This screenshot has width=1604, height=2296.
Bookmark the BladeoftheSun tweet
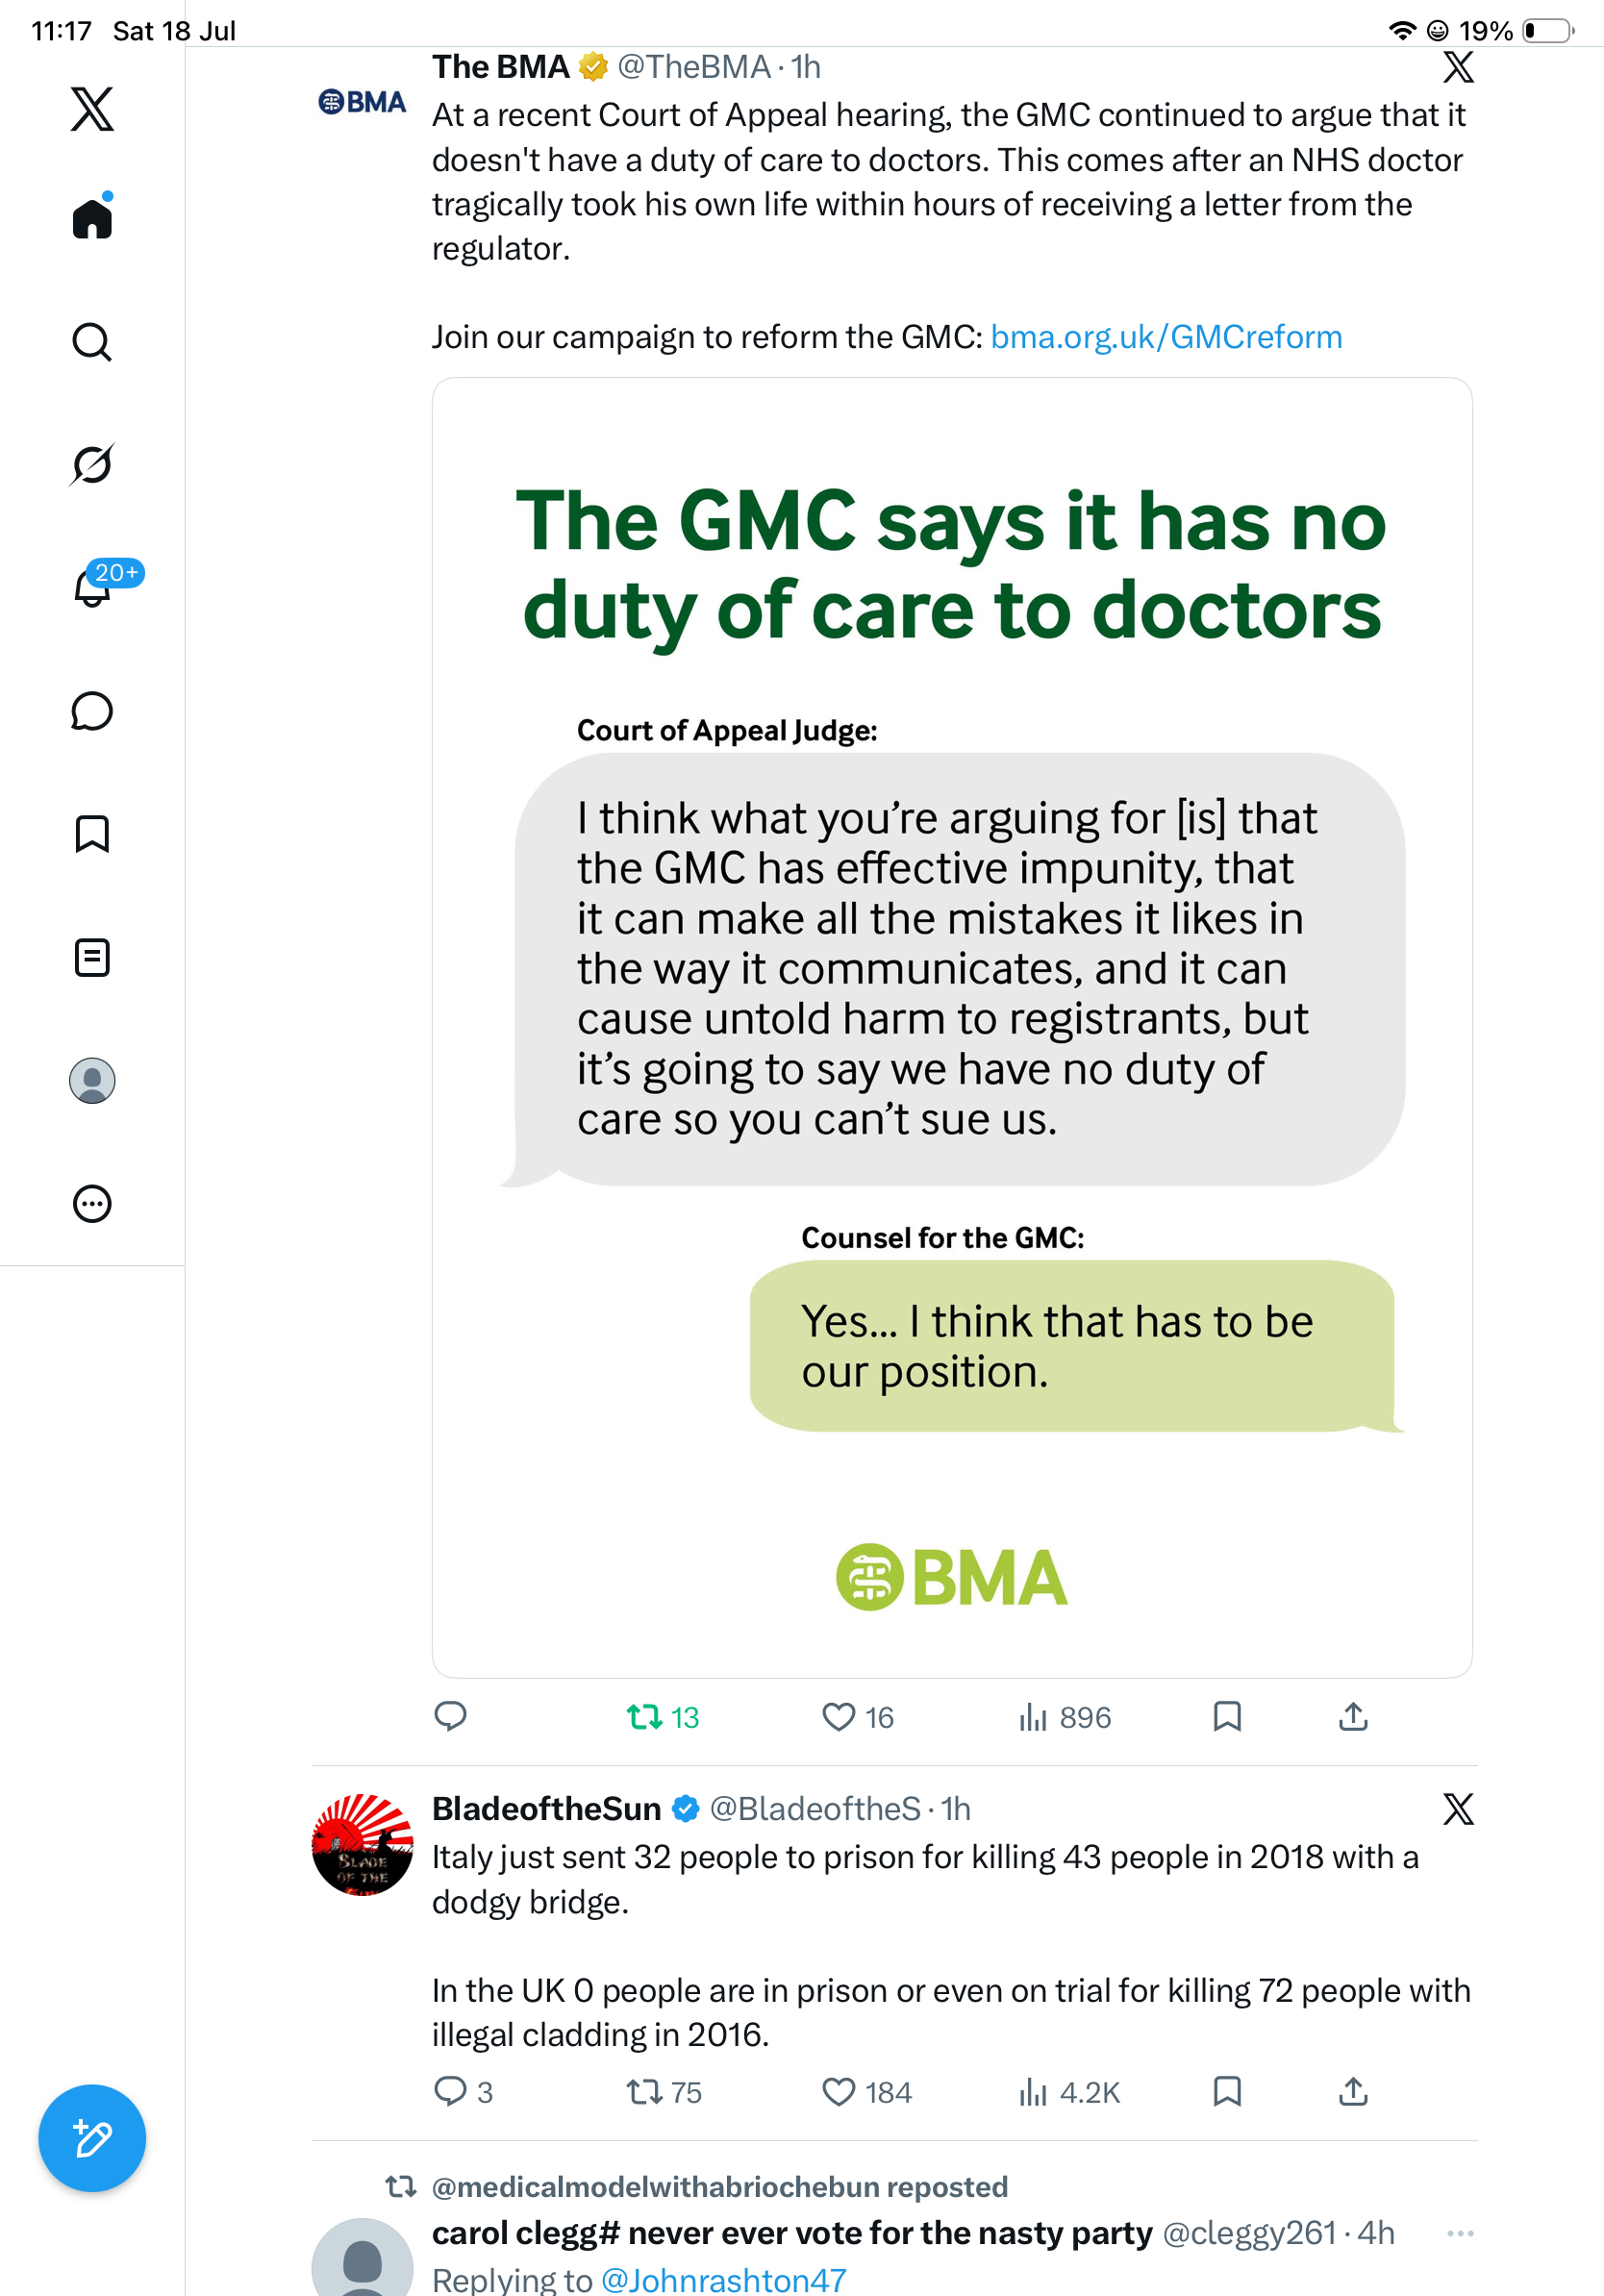[x=1227, y=2091]
